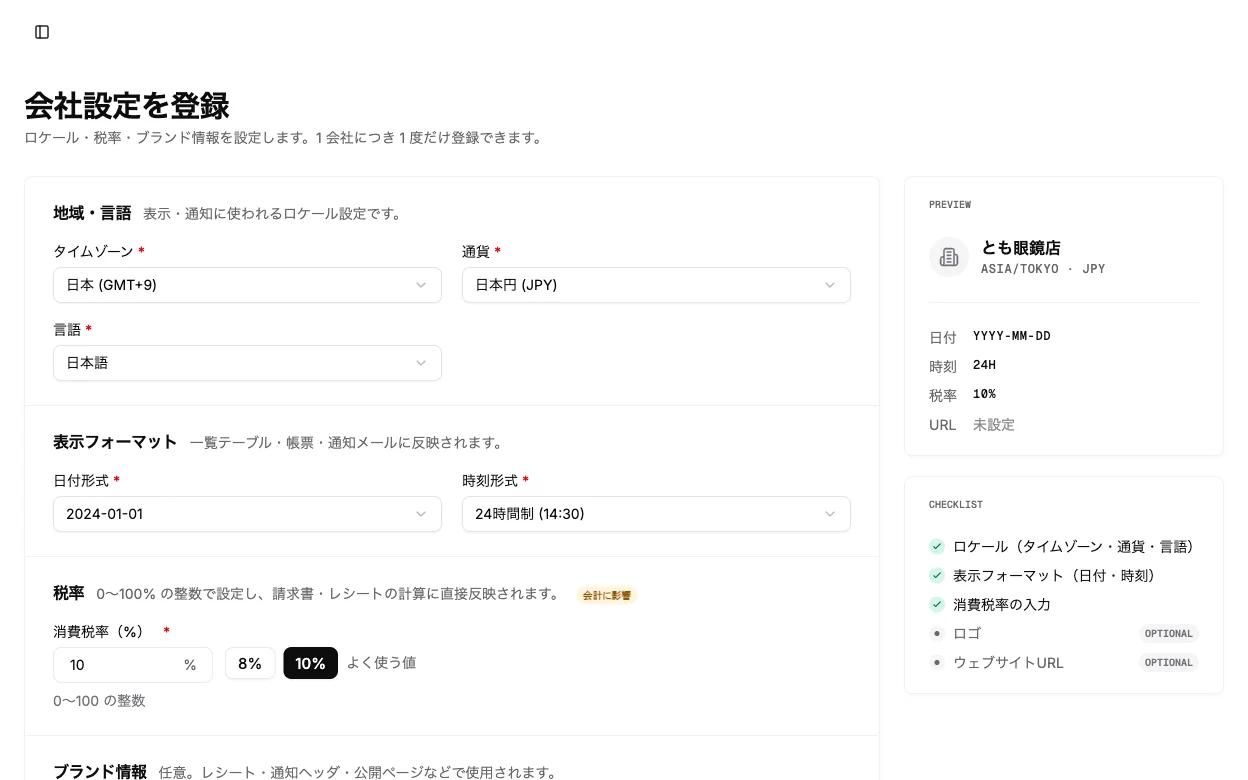The height and width of the screenshot is (780, 1248).
Task: Click the ロケール checklist item
Action: point(1074,547)
